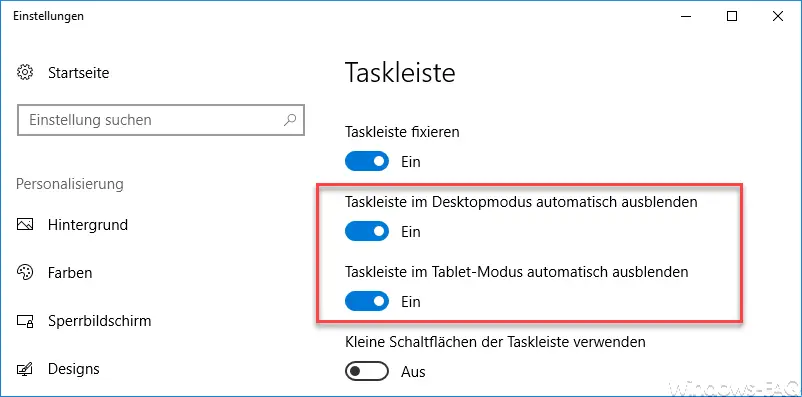Viewport: 802px width, 397px height.
Task: Open the Farben settings page
Action: pyautogui.click(x=70, y=273)
